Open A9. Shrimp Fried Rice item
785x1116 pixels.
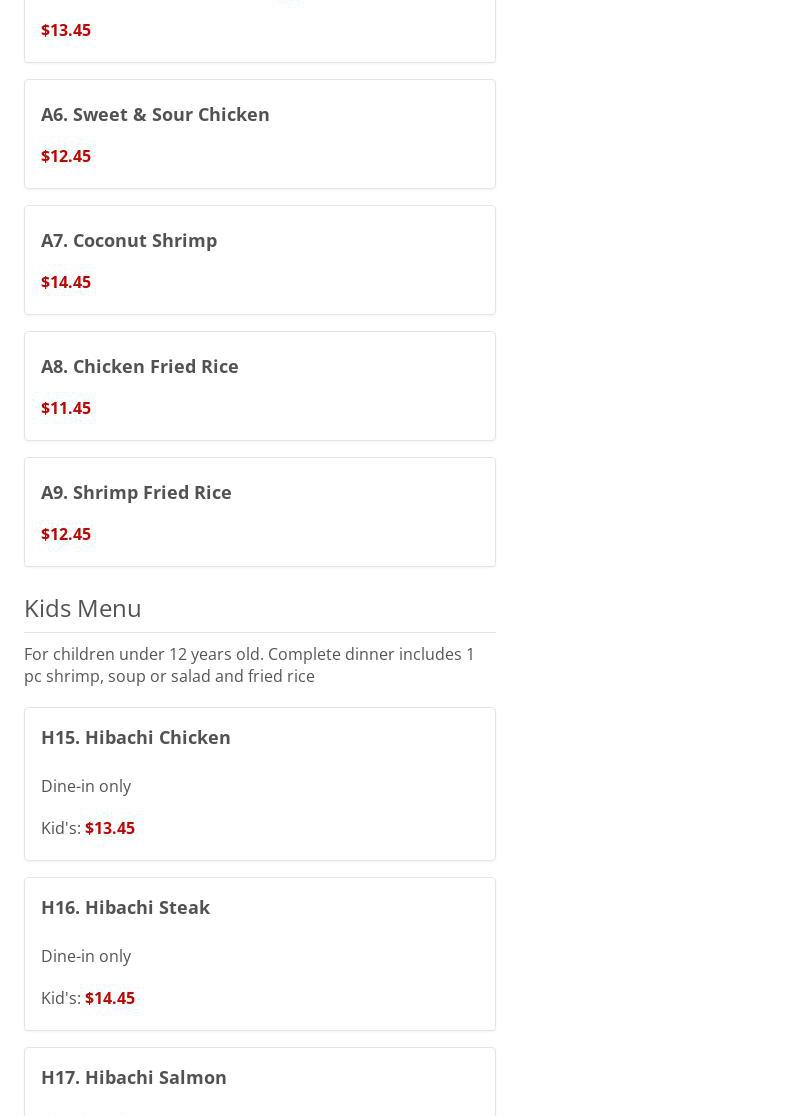click(136, 492)
